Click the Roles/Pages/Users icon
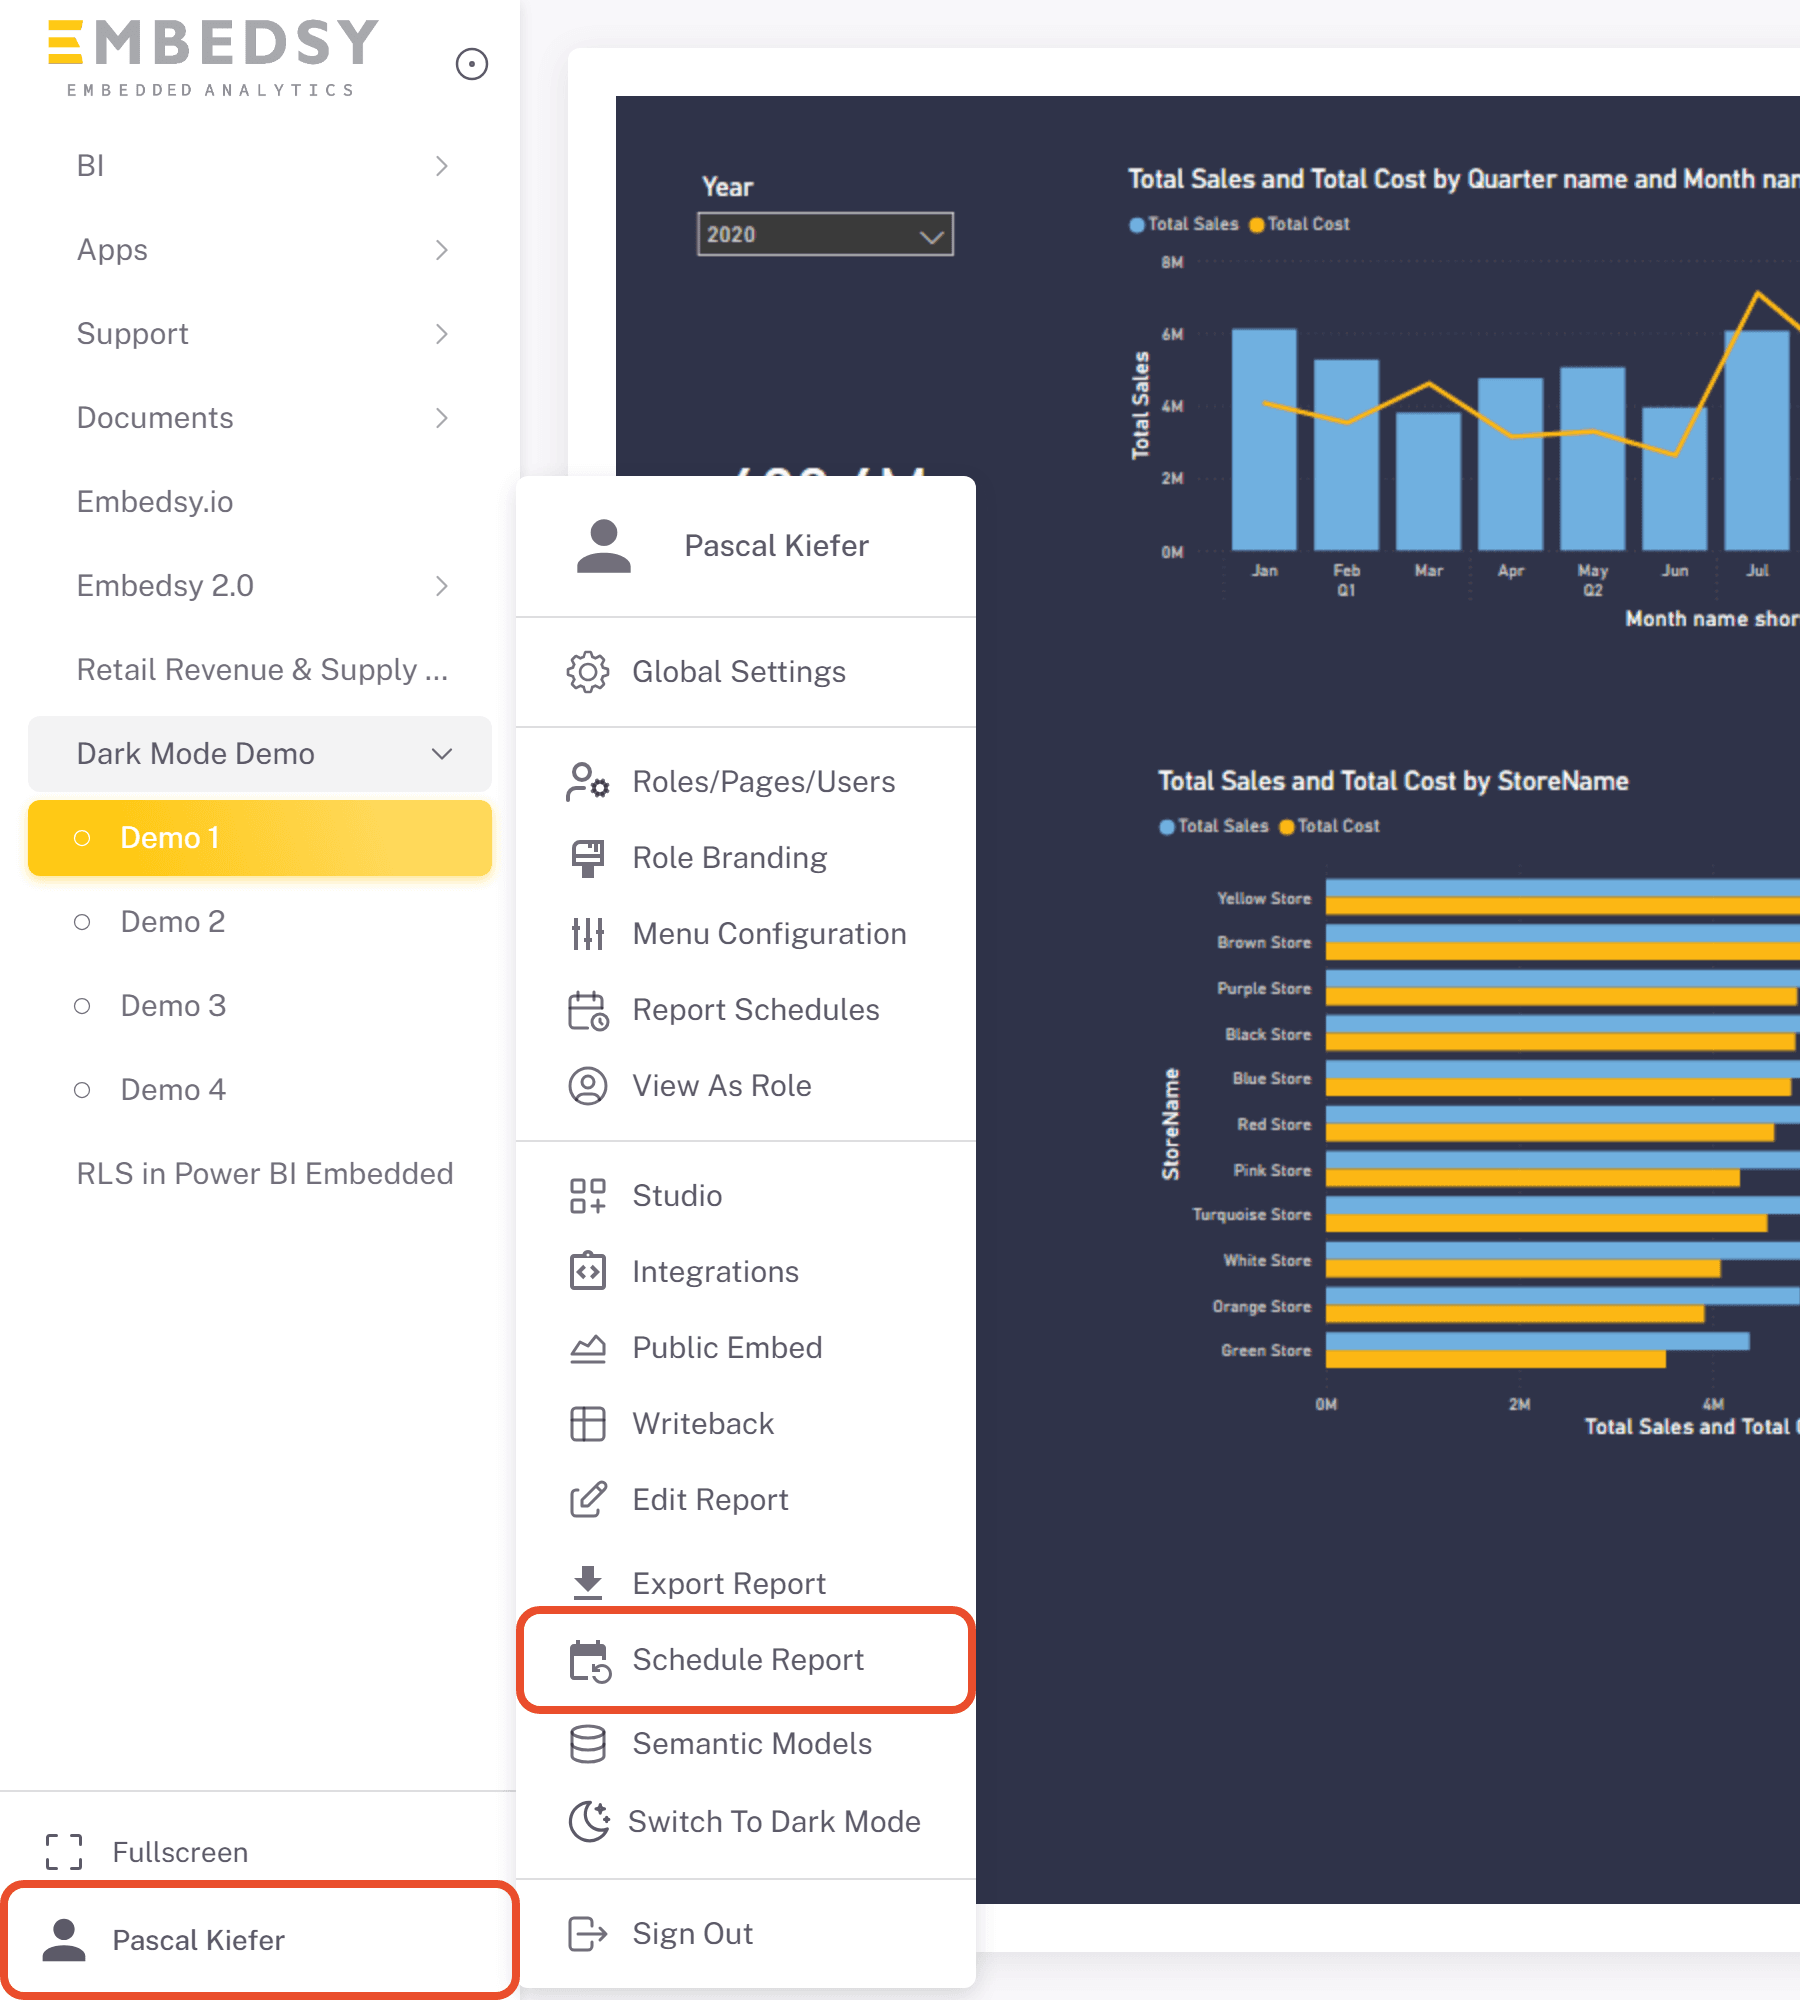1800x2000 pixels. tap(588, 782)
